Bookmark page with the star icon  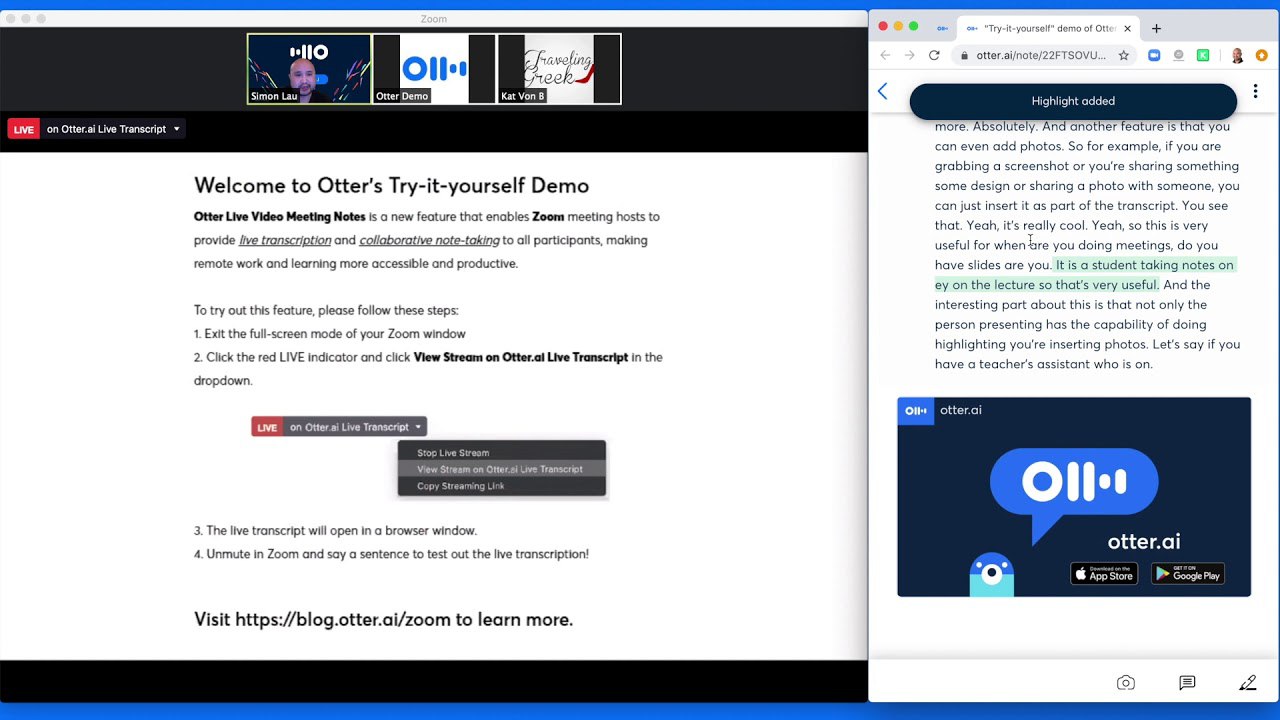pyautogui.click(x=1124, y=55)
